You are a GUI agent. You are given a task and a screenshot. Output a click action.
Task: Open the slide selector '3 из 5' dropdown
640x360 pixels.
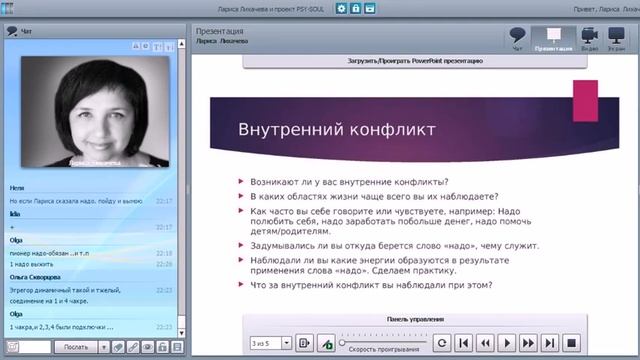point(287,343)
